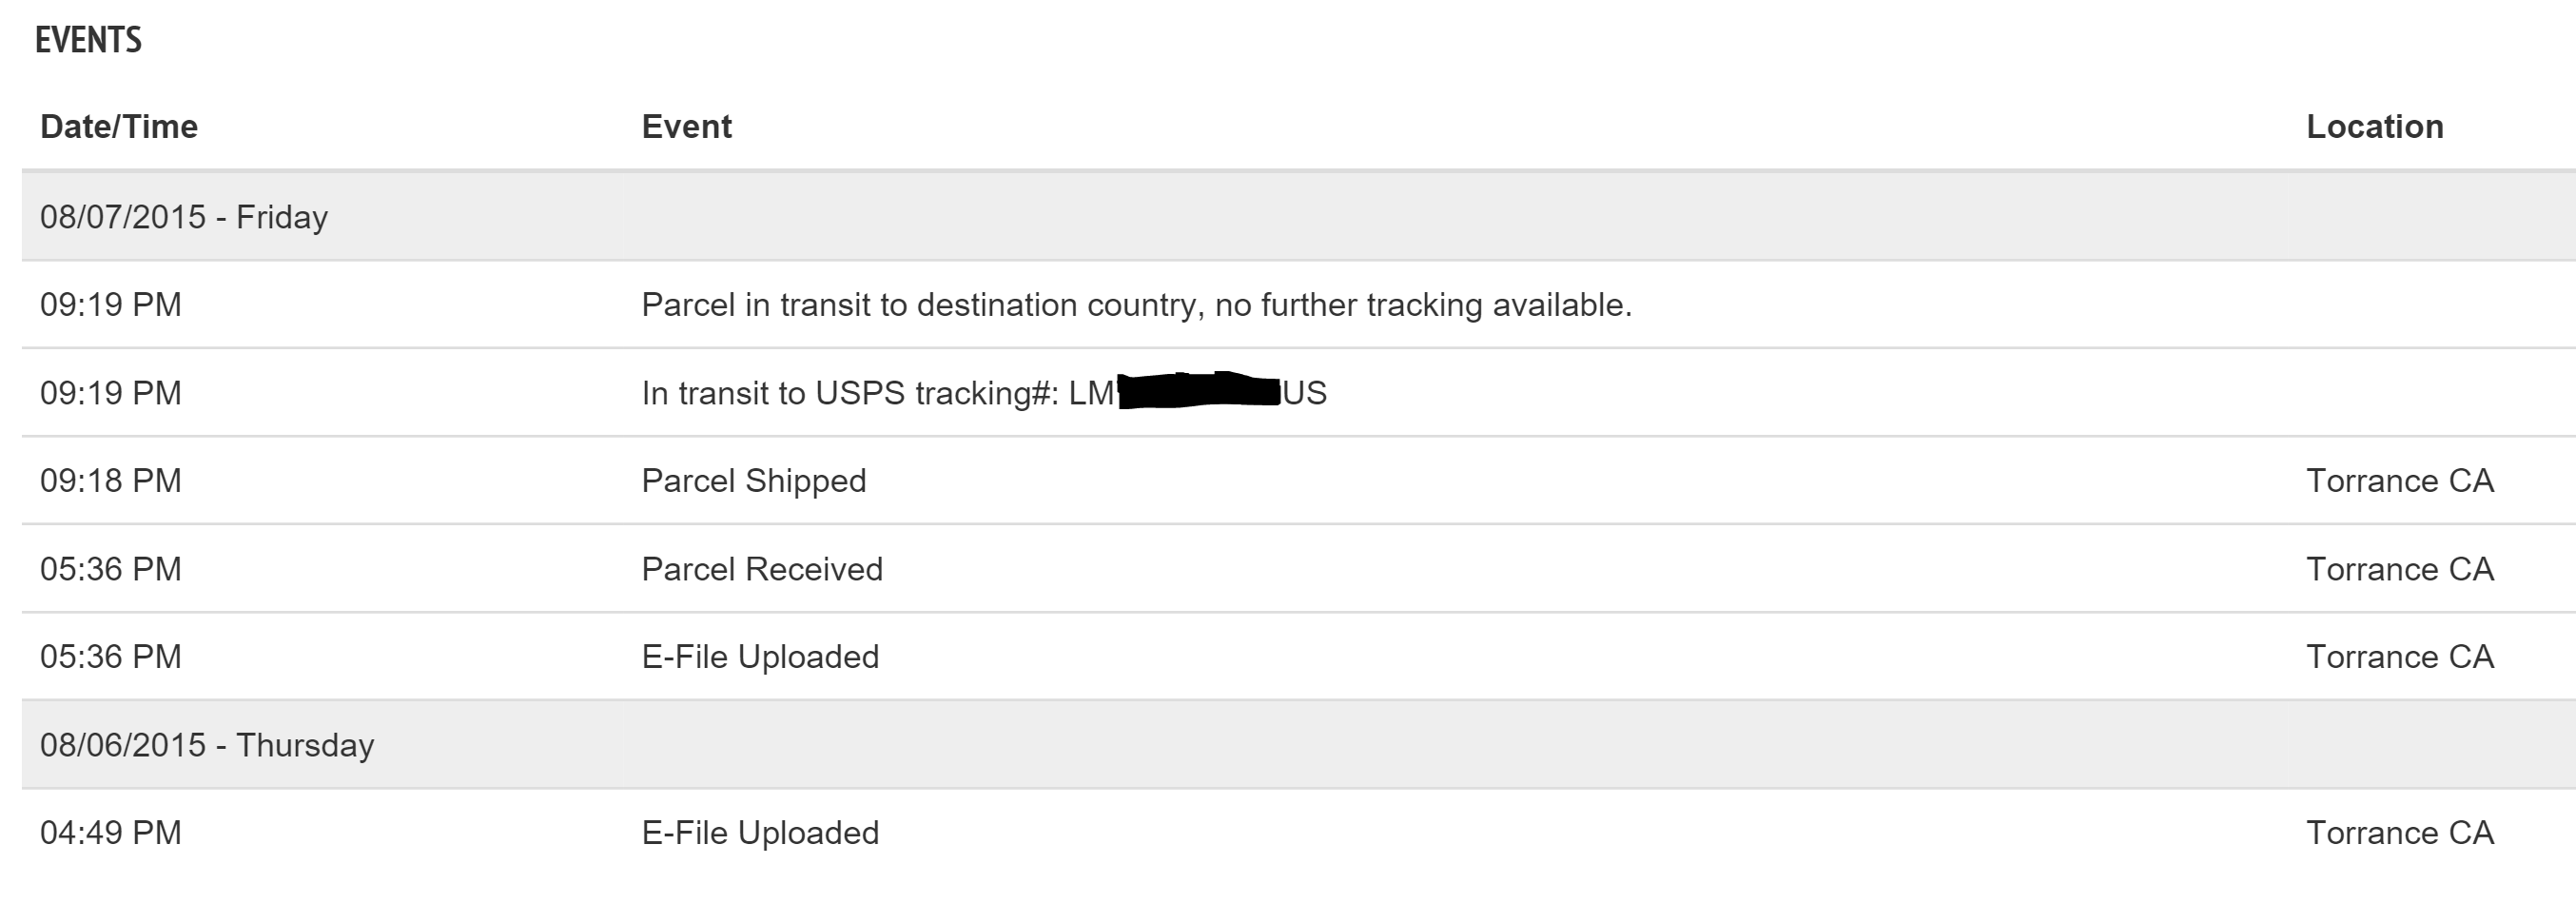
Task: Select the 08/07/2015 - Friday date row
Action: [x=184, y=217]
